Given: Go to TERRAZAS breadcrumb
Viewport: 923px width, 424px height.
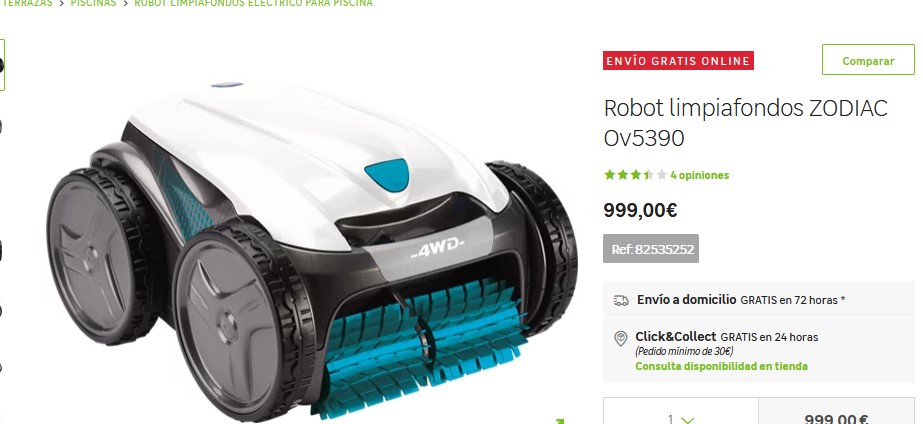Looking at the screenshot, I should 27,3.
